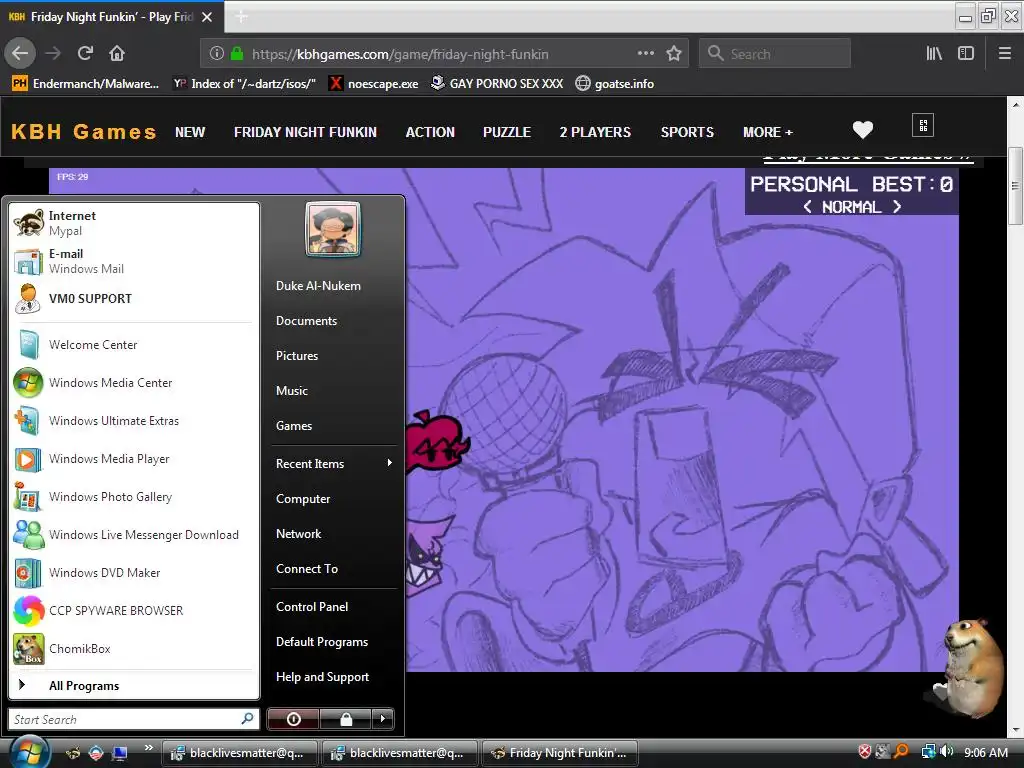This screenshot has height=768, width=1024.
Task: Click the browser back arrow button
Action: [x=20, y=54]
